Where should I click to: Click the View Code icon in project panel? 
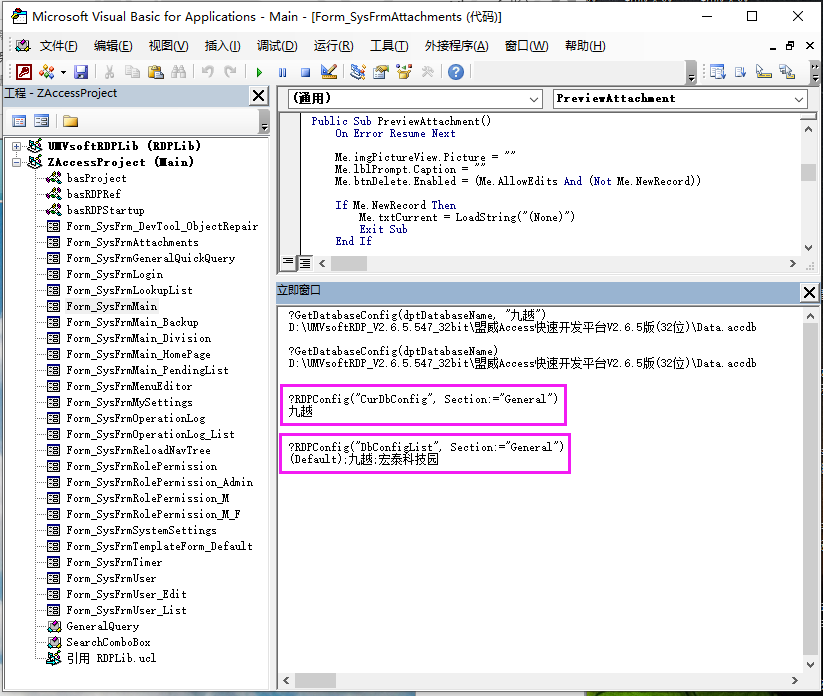(x=19, y=121)
